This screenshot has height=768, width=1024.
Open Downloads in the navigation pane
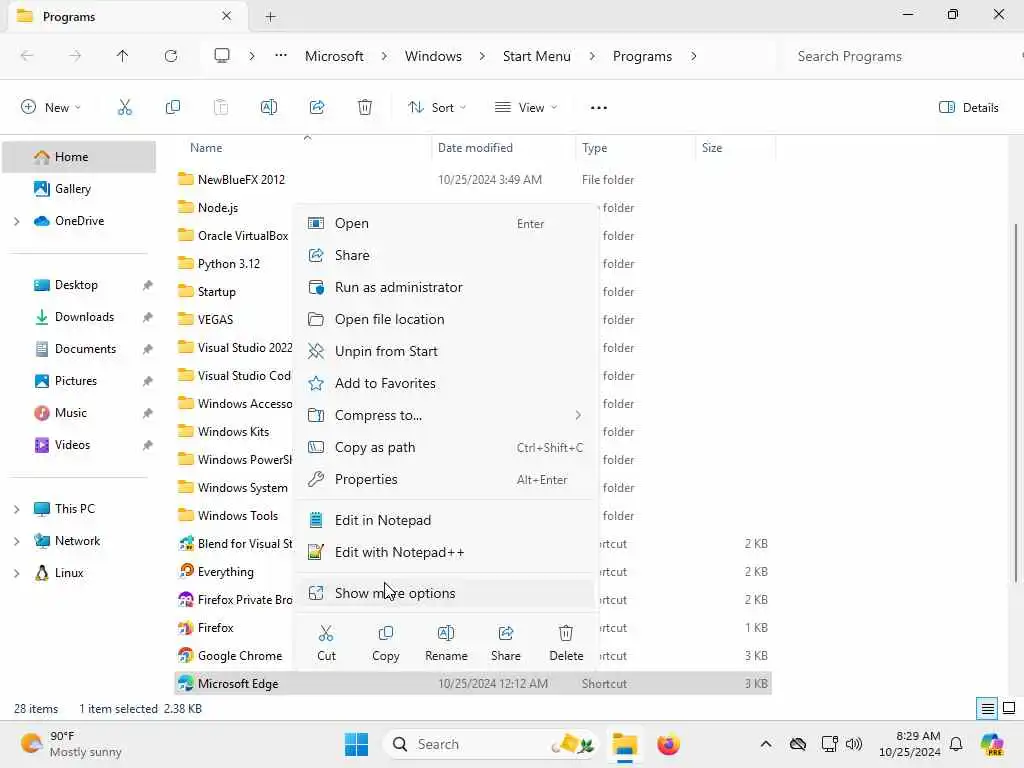pyautogui.click(x=84, y=317)
